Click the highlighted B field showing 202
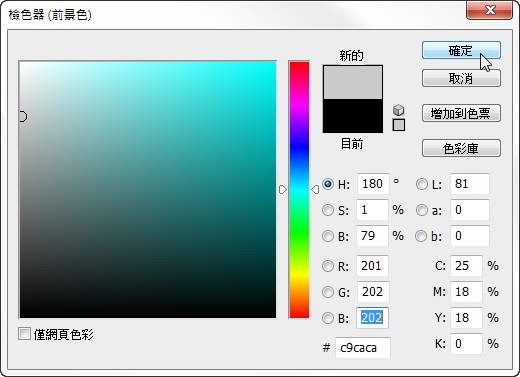The height and width of the screenshot is (377, 520). [372, 318]
